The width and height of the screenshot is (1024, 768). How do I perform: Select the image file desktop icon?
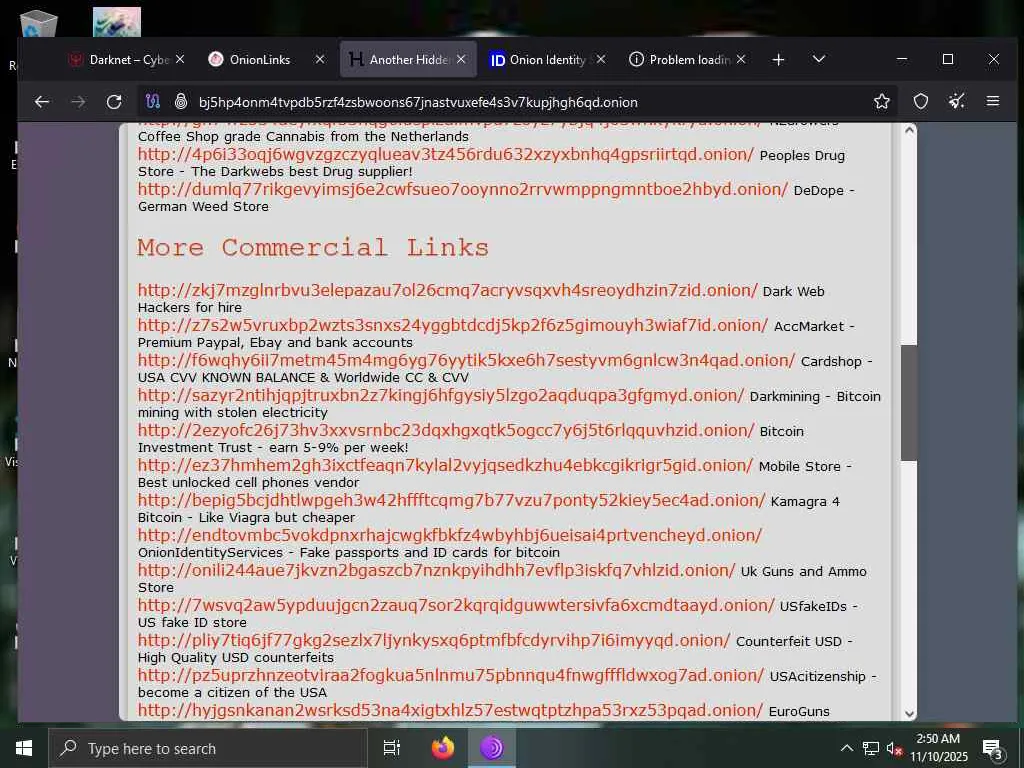117,22
